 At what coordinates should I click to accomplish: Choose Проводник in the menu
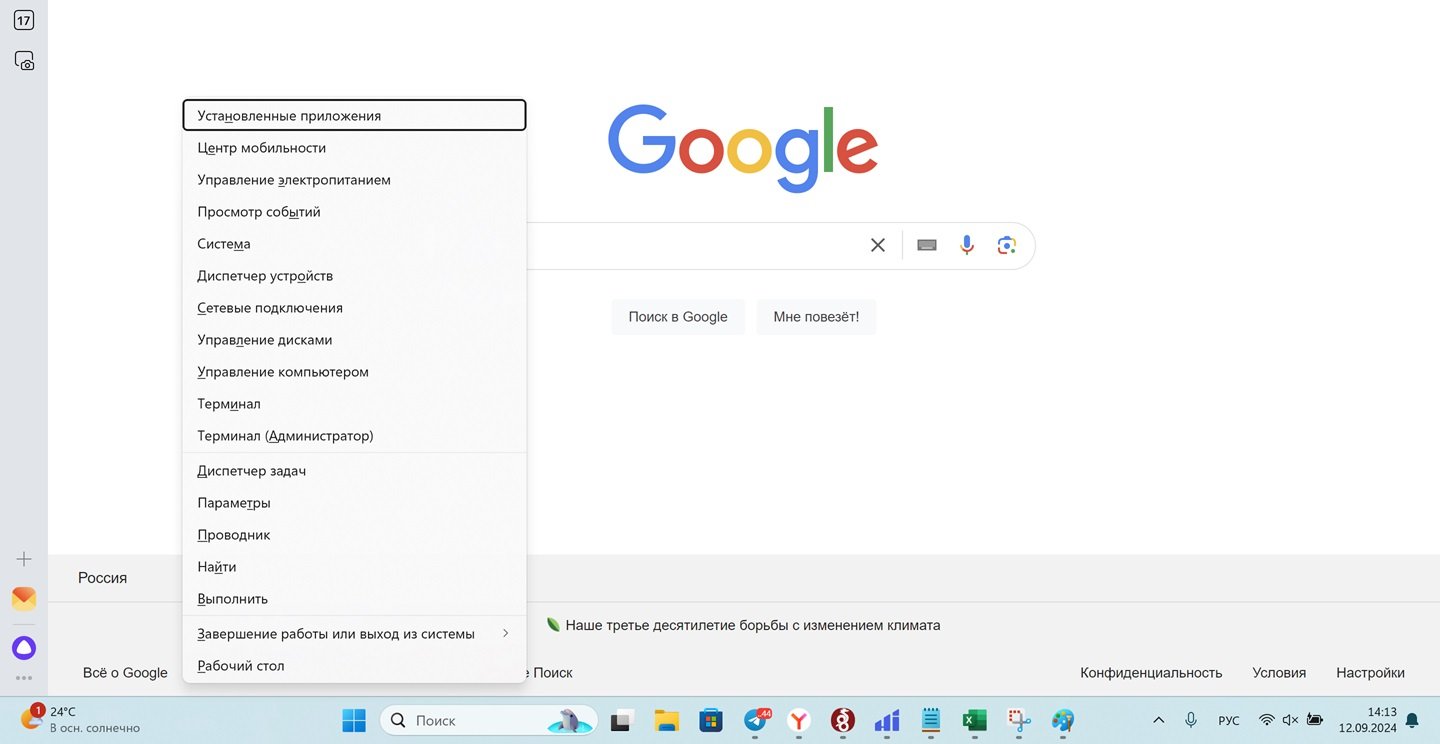[354, 535]
